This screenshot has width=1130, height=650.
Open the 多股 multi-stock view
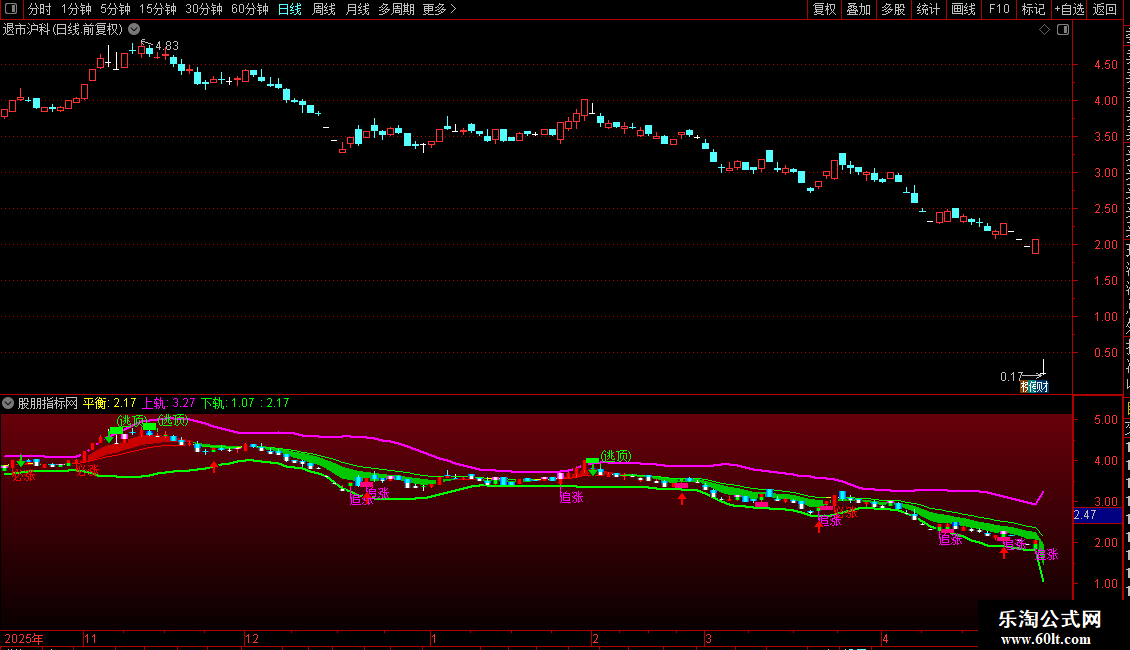894,9
